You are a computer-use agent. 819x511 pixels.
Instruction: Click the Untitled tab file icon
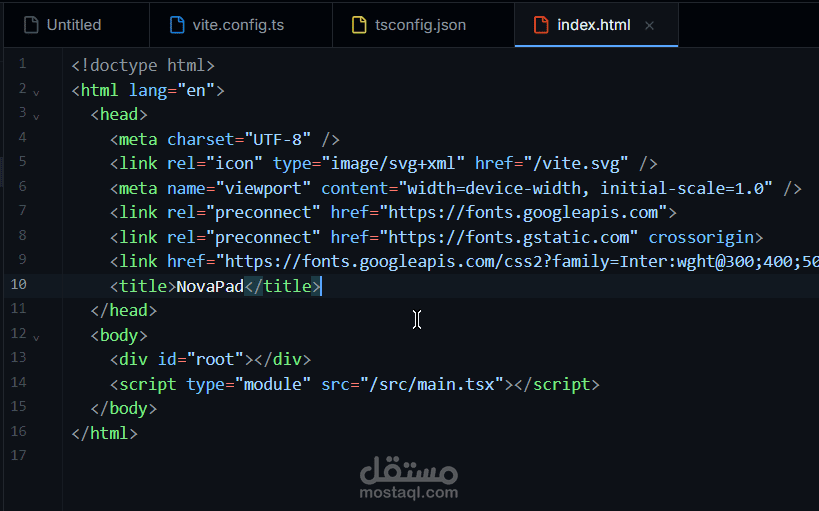[x=31, y=25]
